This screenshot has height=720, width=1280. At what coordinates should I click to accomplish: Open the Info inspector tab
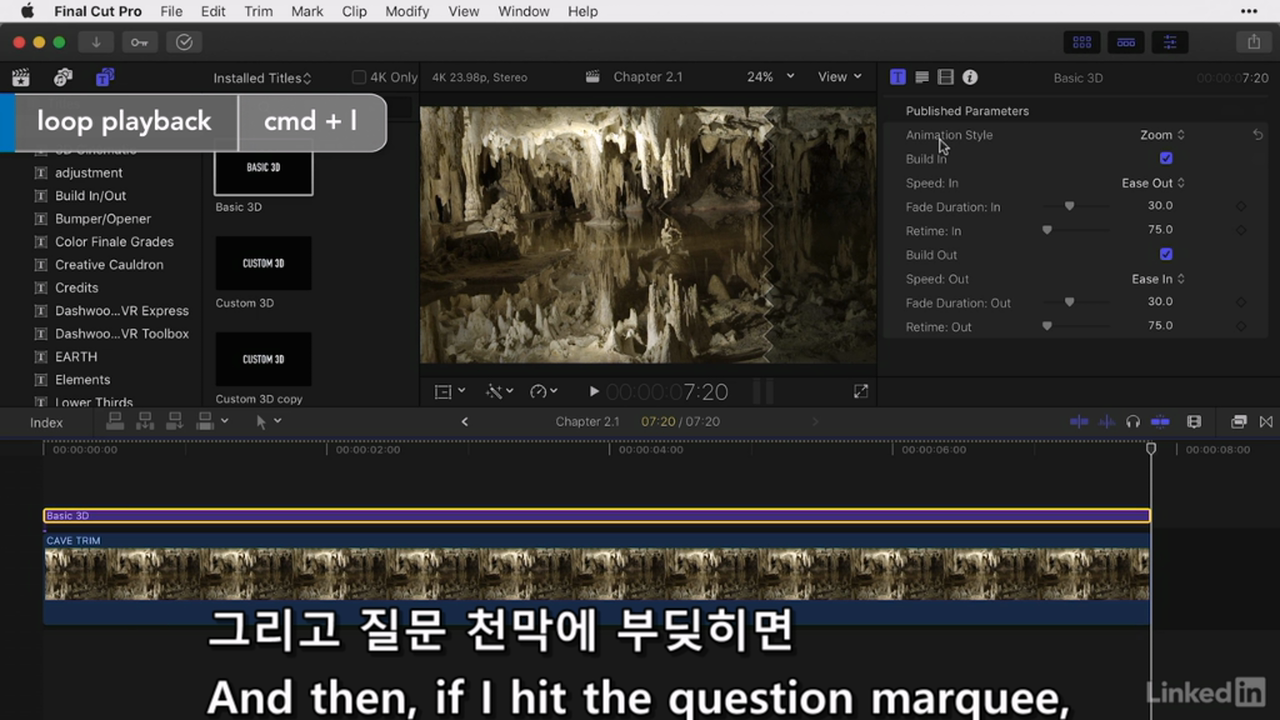click(970, 77)
